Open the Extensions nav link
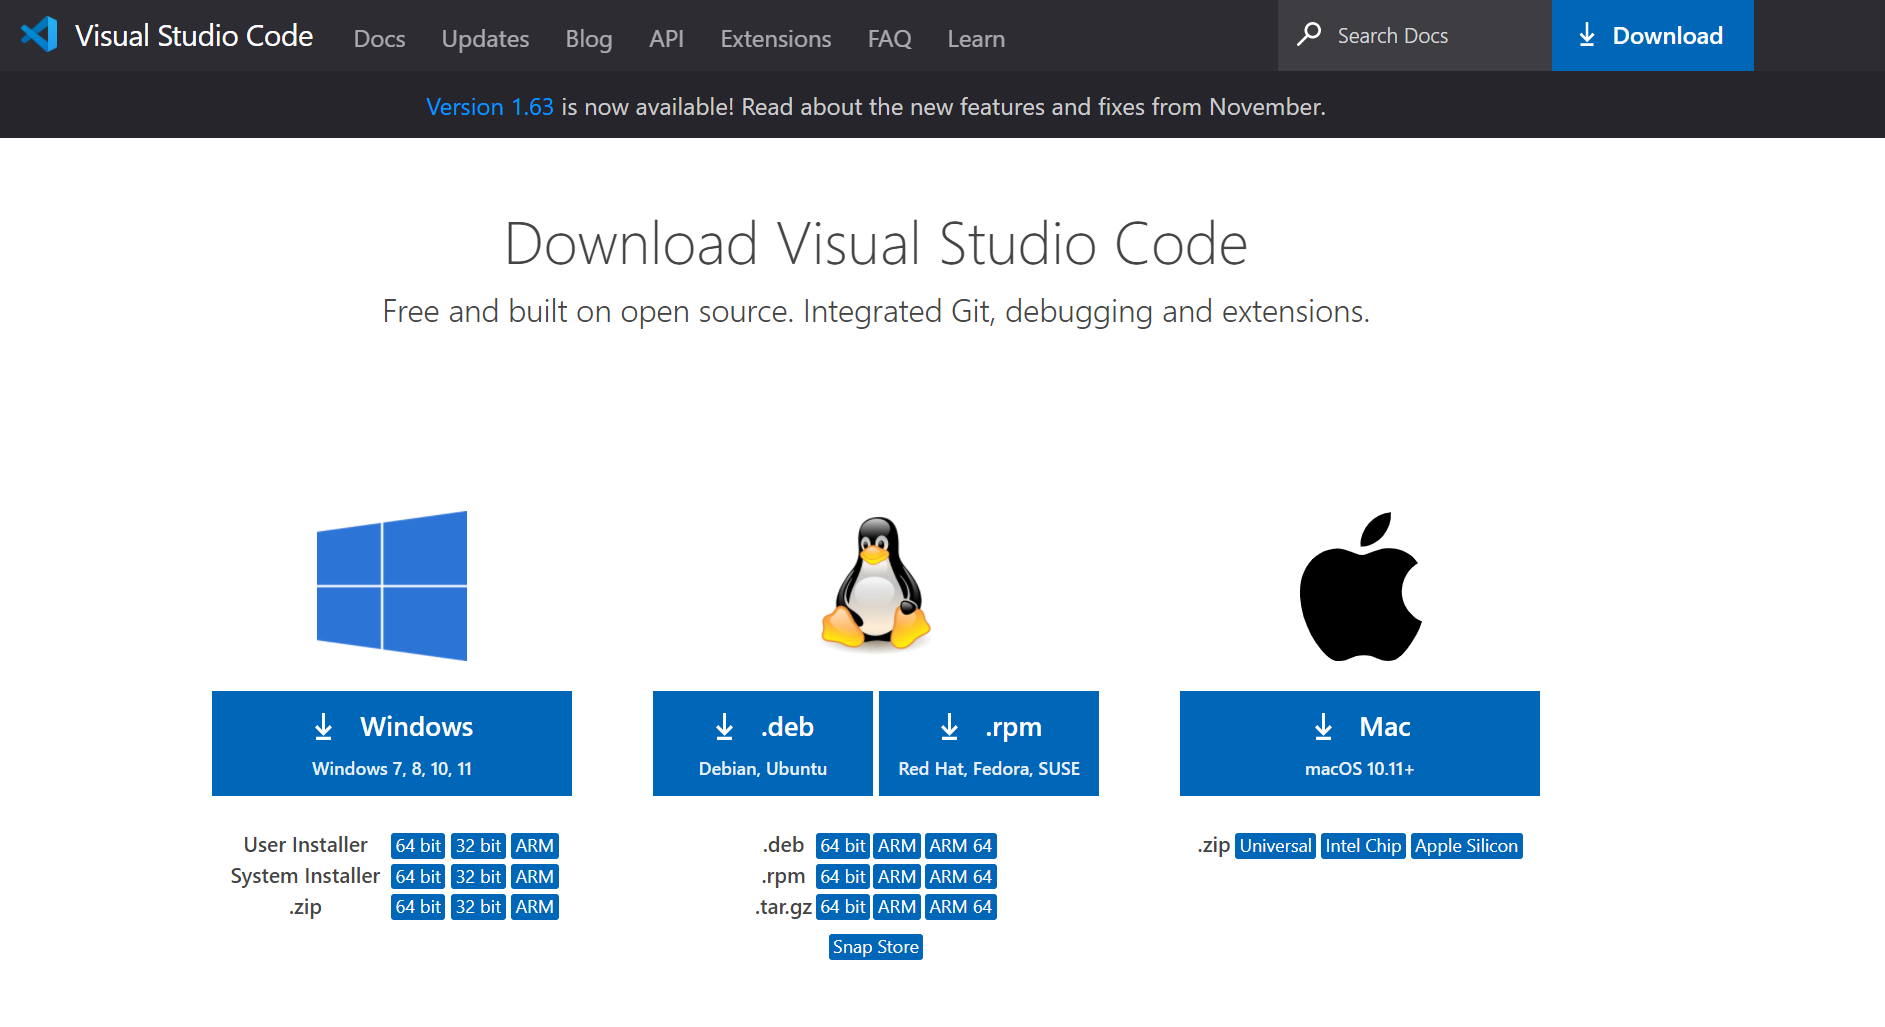 (776, 39)
